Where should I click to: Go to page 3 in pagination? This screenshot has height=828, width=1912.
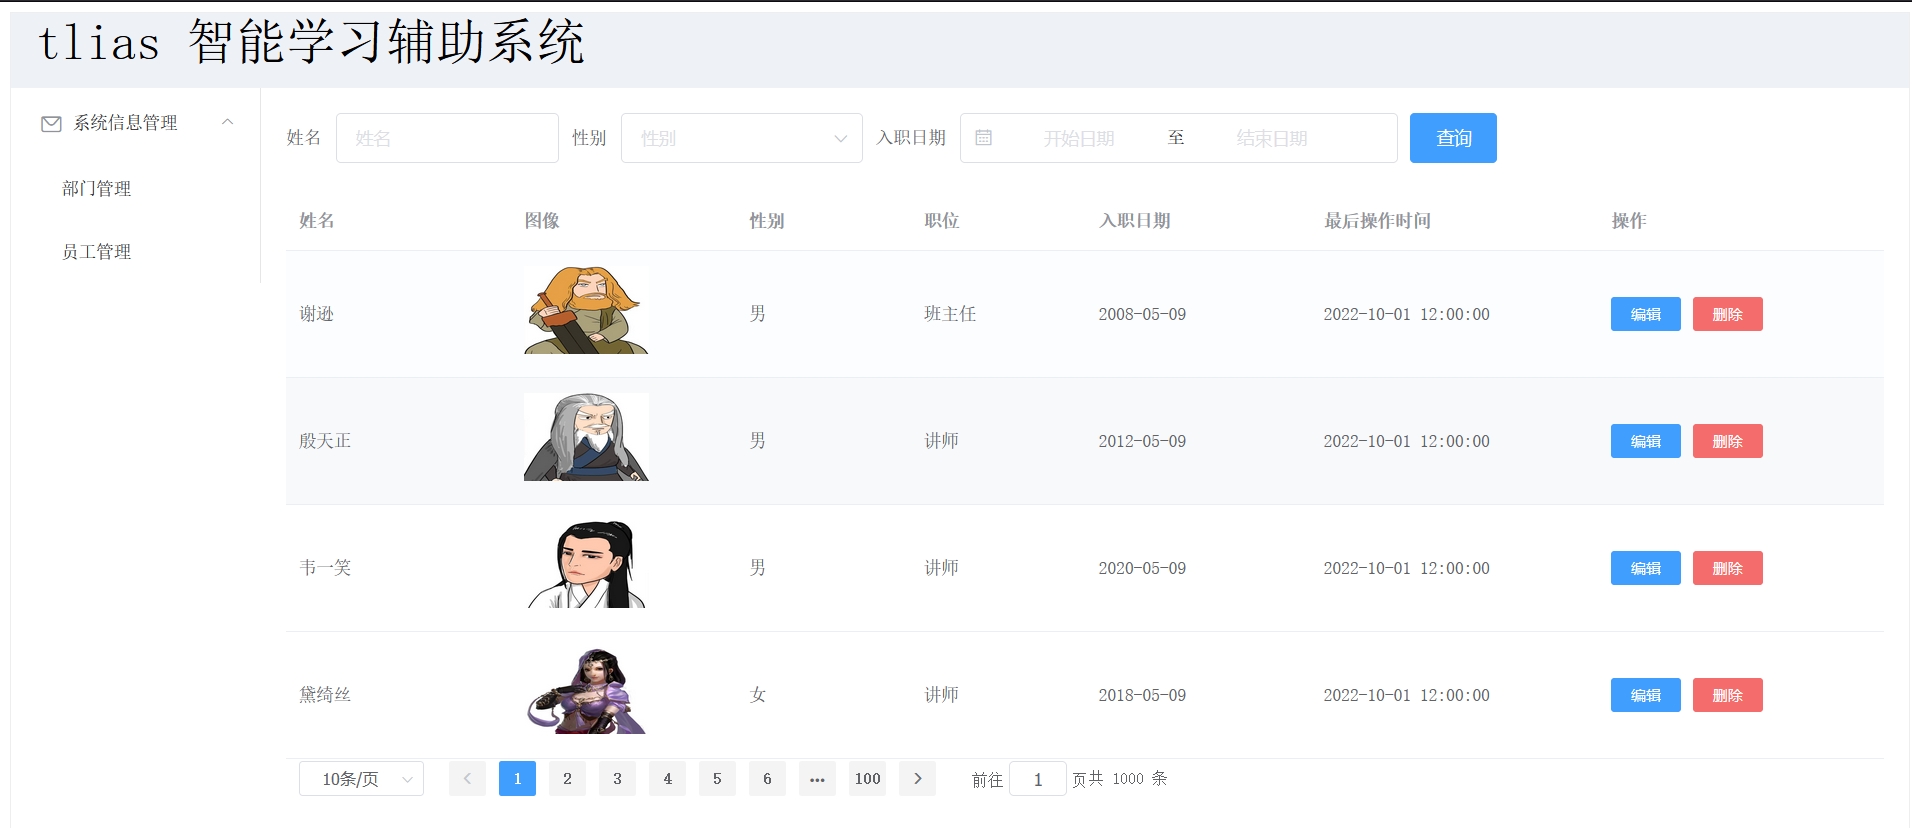pos(617,779)
